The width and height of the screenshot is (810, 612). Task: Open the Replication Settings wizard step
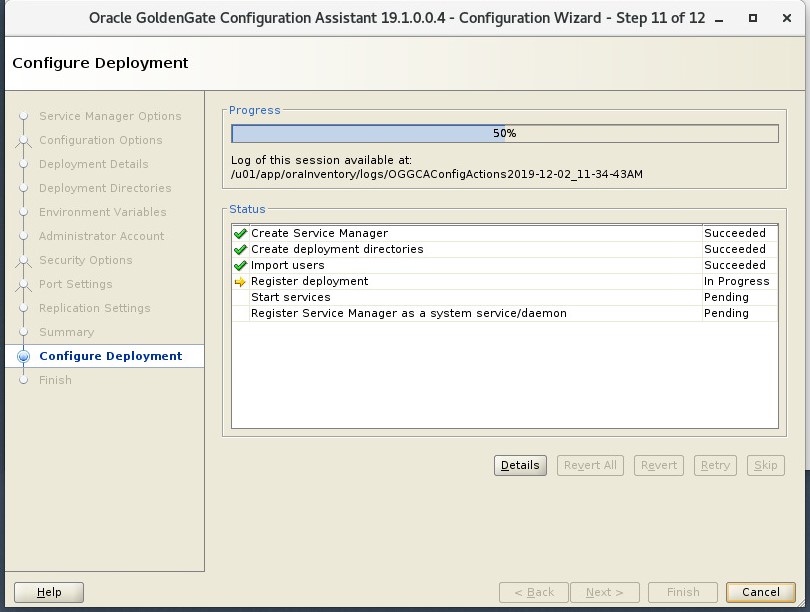[95, 308]
